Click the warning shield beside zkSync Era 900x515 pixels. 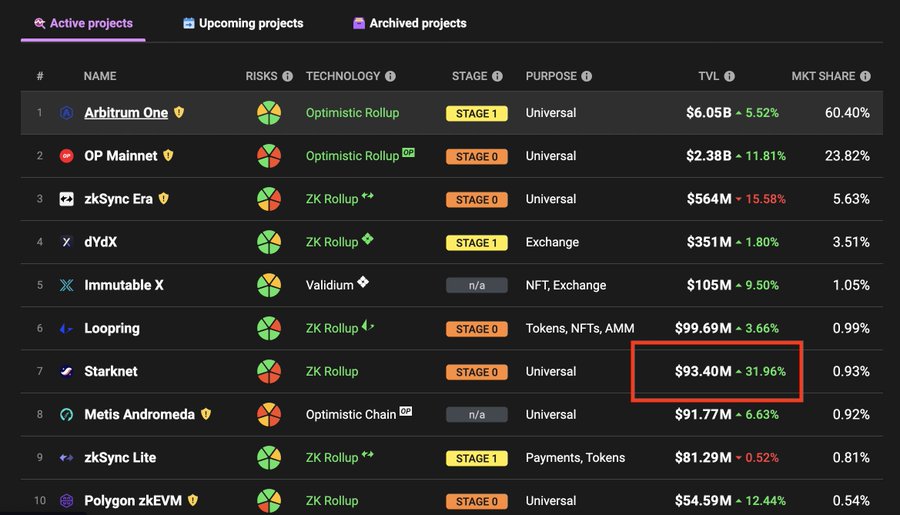coord(164,198)
